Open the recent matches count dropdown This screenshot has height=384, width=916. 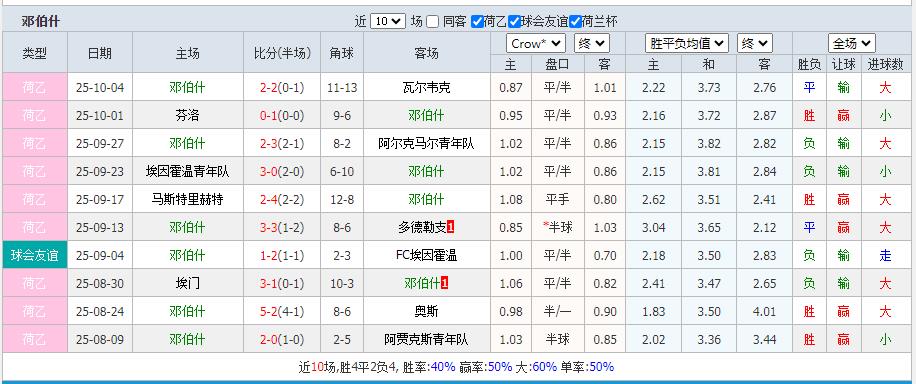point(387,22)
